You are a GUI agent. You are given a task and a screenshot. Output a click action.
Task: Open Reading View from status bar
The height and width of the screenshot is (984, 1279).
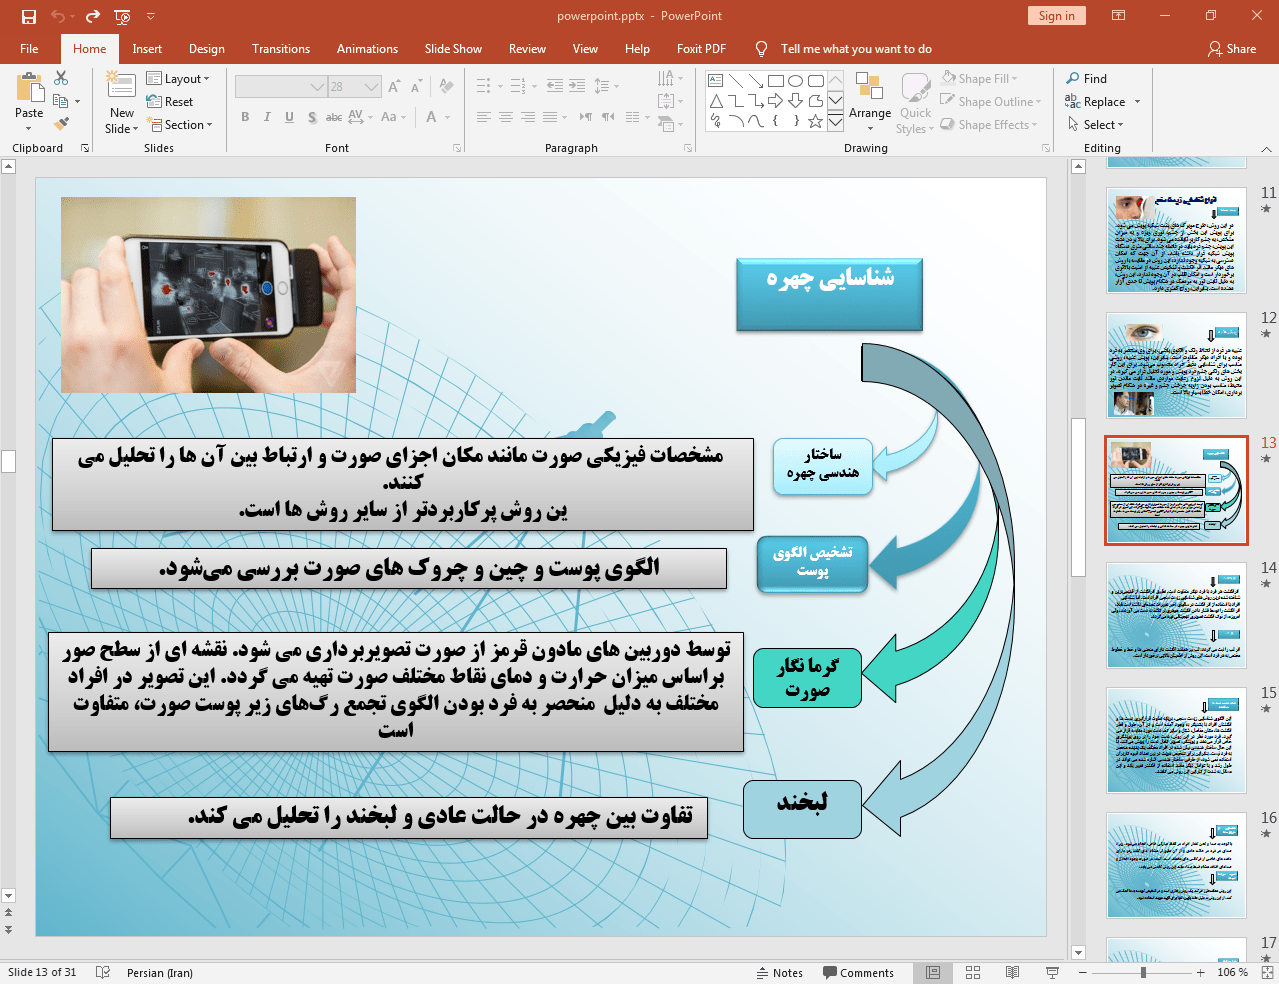[1012, 972]
